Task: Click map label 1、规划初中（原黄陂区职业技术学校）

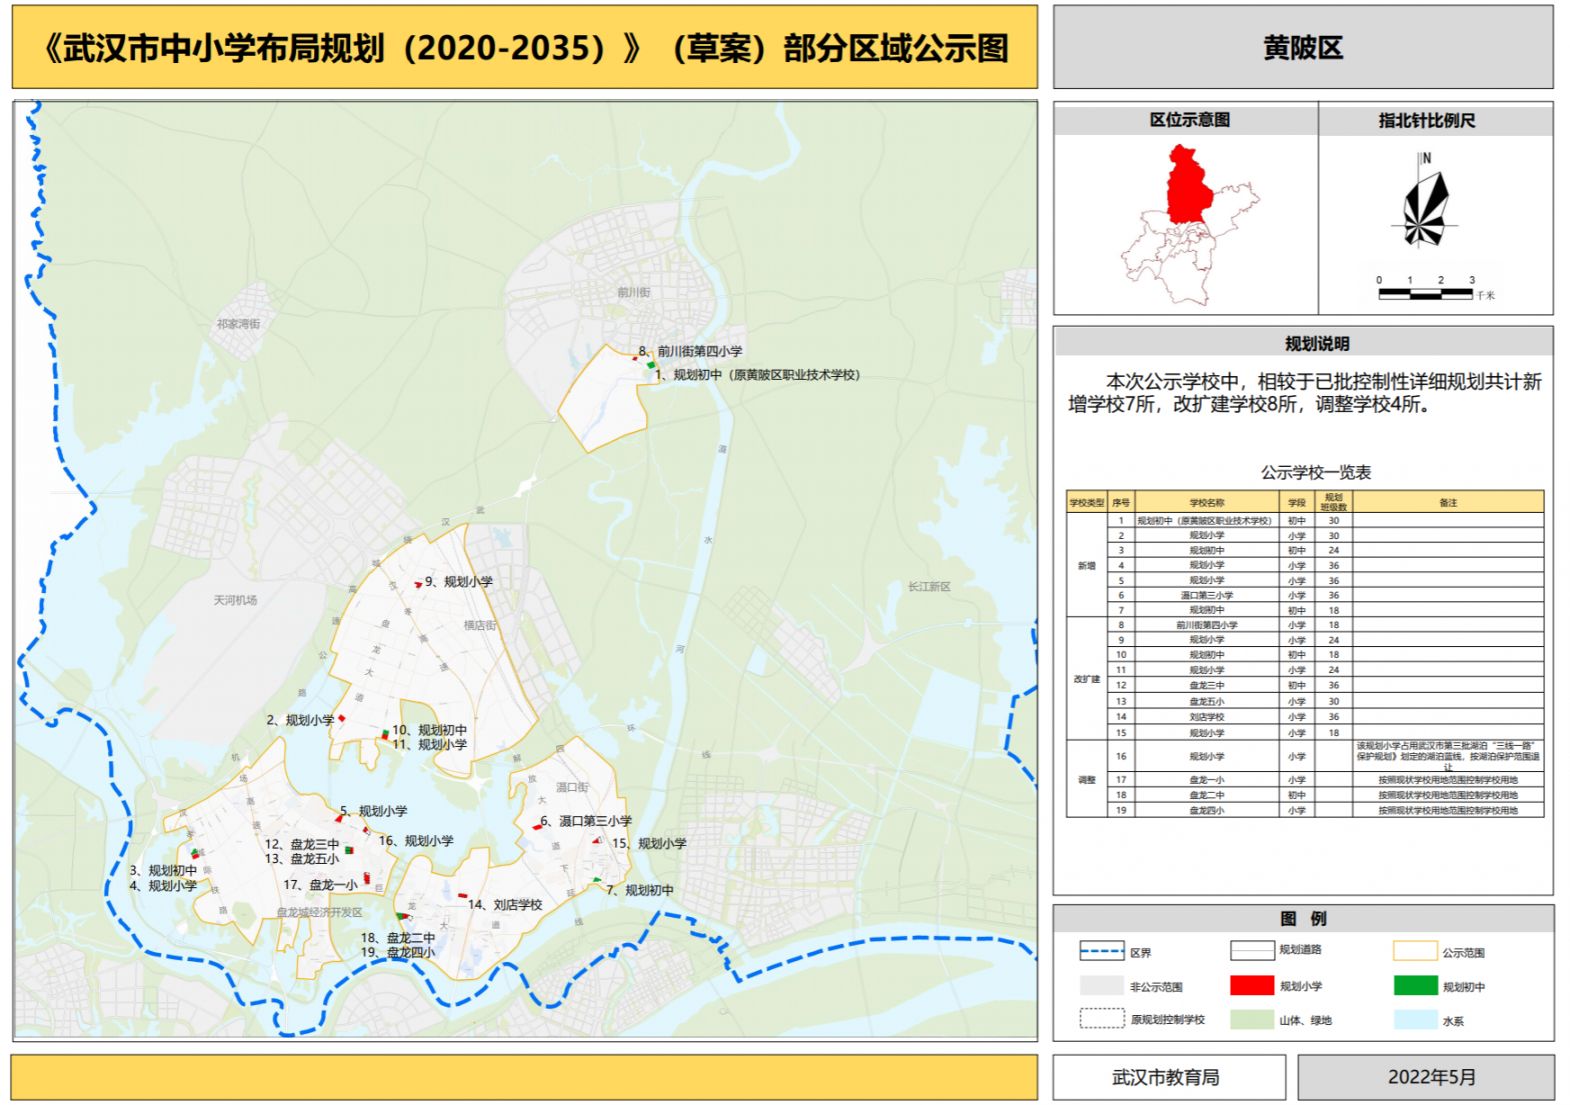Action: pos(758,375)
